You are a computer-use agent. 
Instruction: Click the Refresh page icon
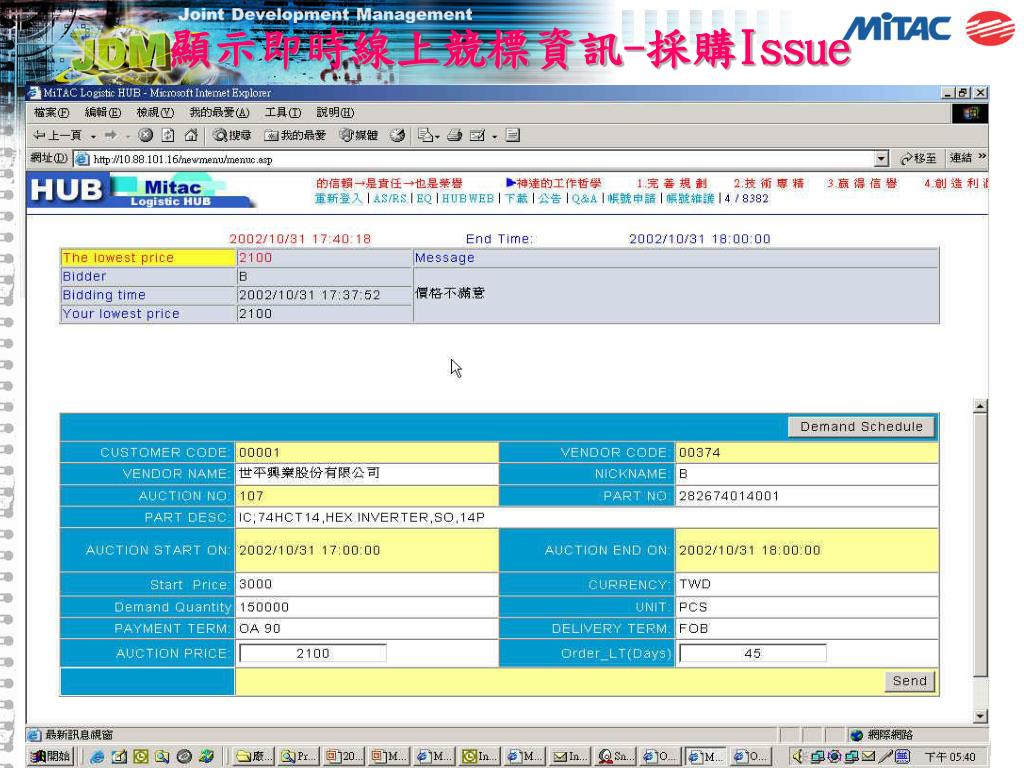point(168,135)
